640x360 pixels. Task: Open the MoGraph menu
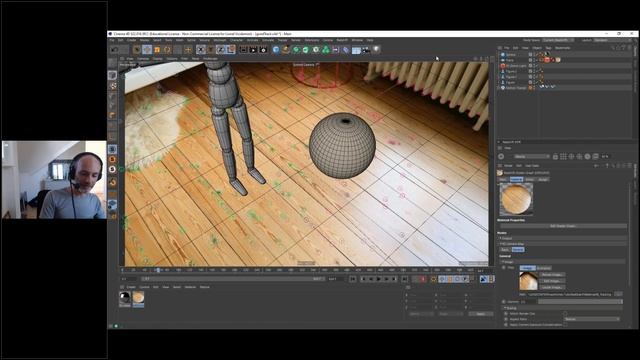(220, 40)
